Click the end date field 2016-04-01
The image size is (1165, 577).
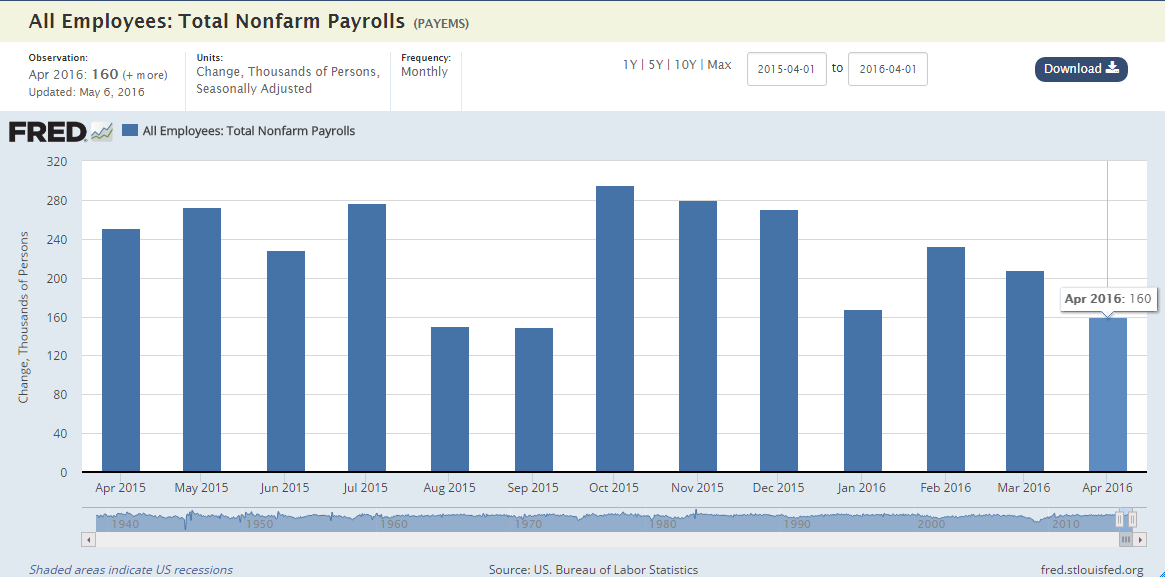coord(887,69)
